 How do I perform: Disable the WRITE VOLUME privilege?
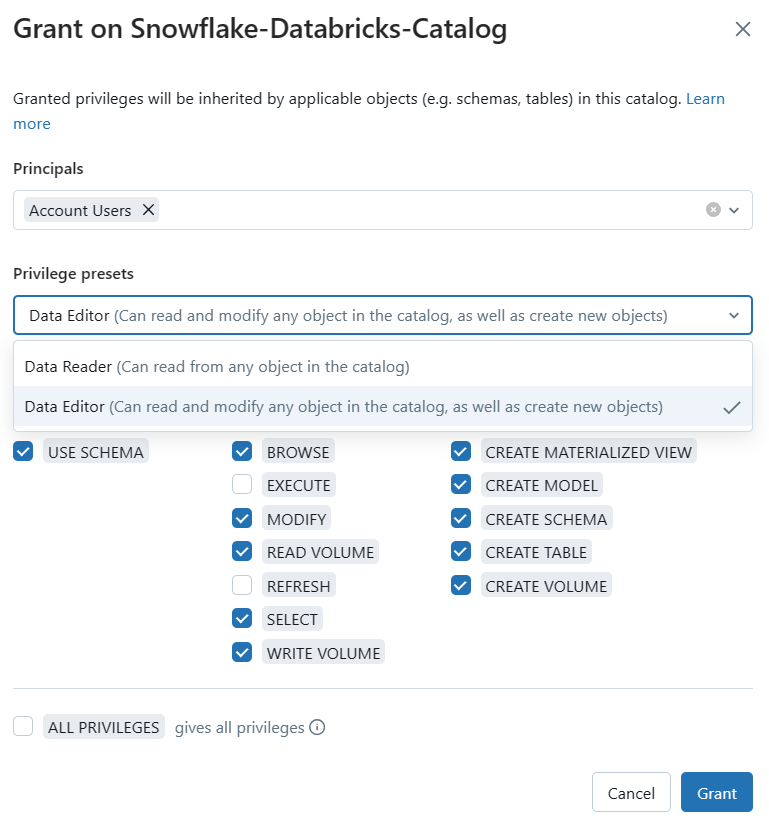(242, 652)
